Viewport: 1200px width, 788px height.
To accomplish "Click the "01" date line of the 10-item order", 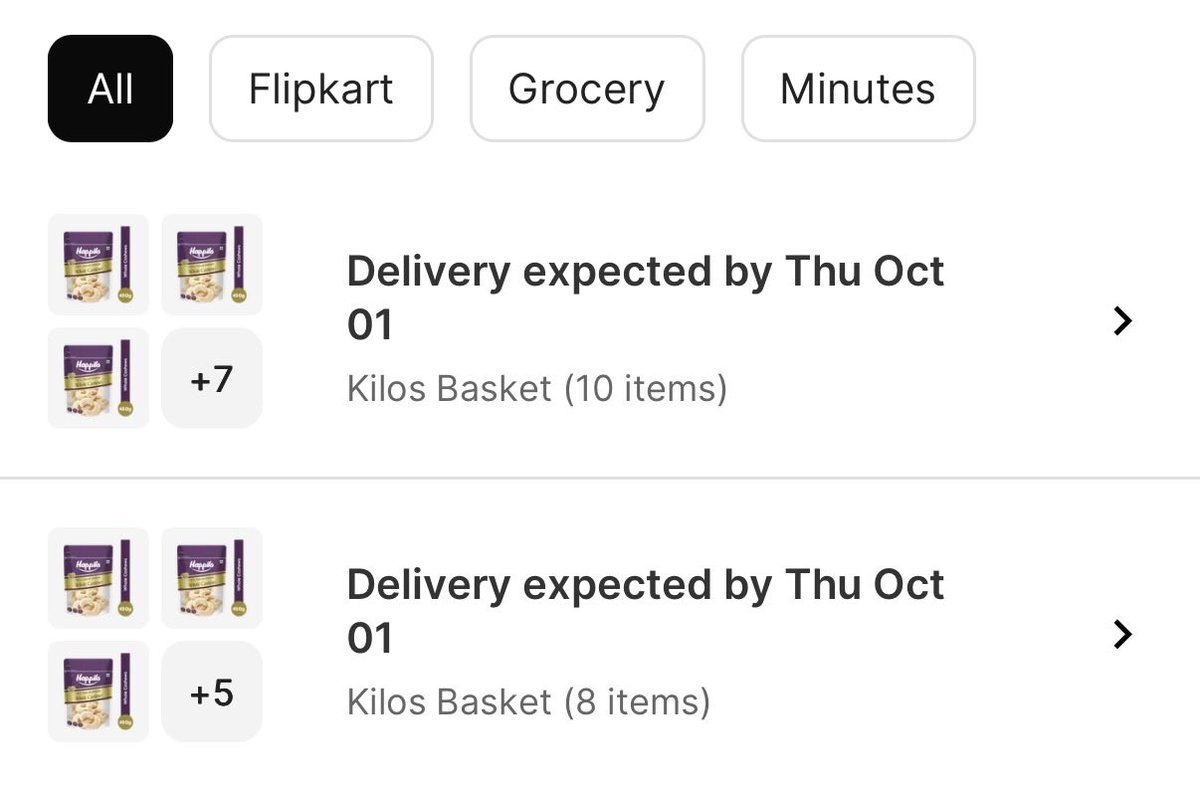I will (370, 326).
